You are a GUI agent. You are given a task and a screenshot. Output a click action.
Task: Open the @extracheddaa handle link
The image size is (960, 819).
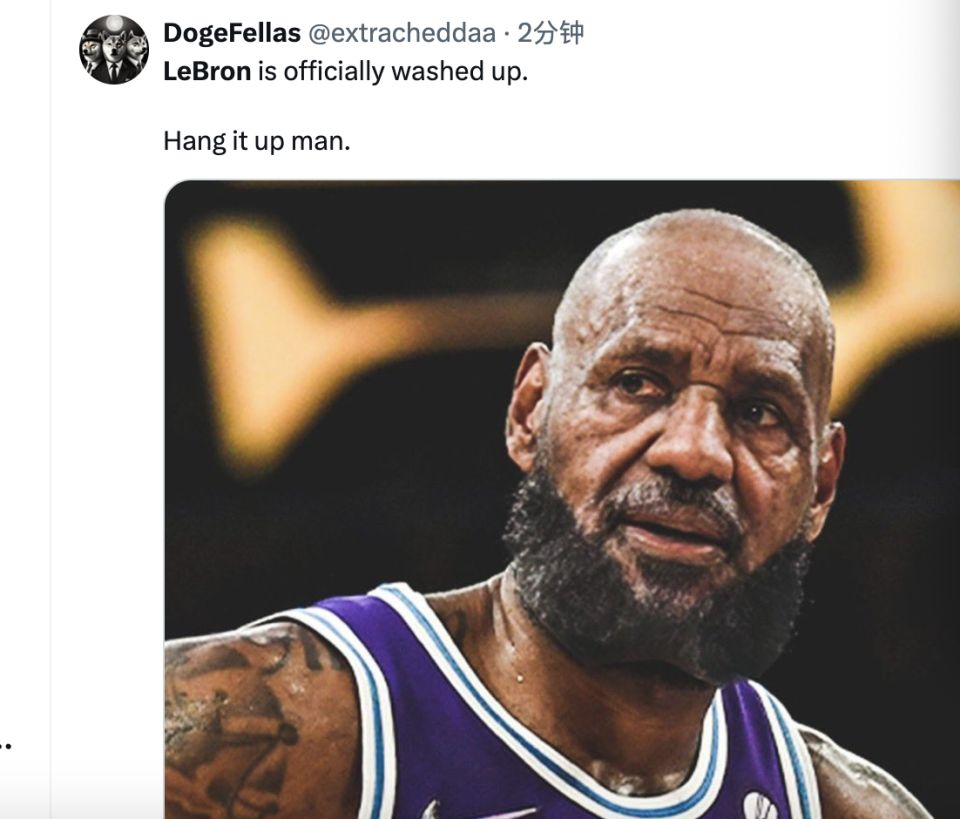click(402, 33)
